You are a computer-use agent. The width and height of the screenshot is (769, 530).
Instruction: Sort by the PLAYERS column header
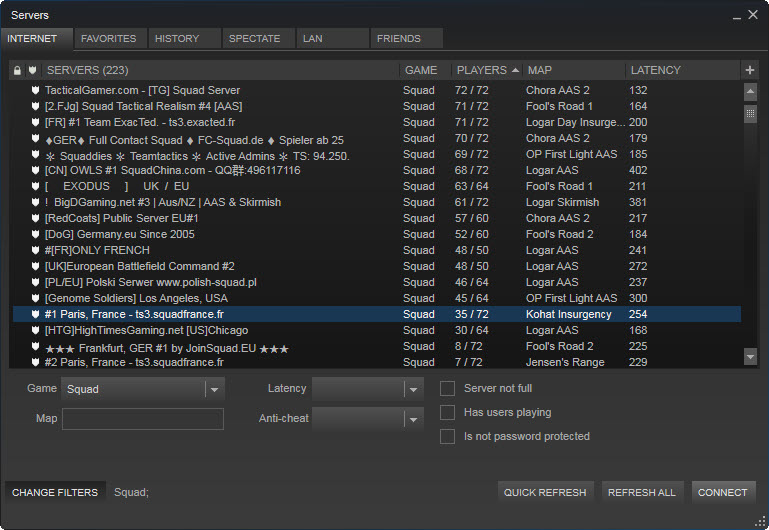coord(487,70)
